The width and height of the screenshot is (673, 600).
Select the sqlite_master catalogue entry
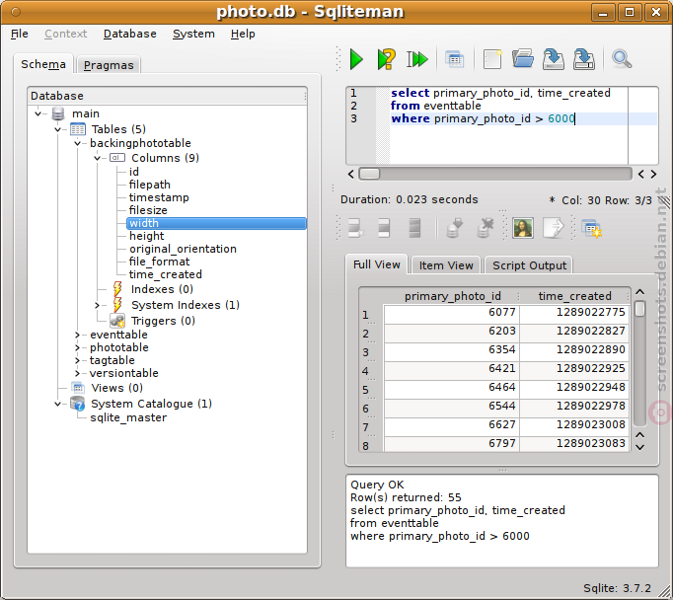pyautogui.click(x=128, y=418)
